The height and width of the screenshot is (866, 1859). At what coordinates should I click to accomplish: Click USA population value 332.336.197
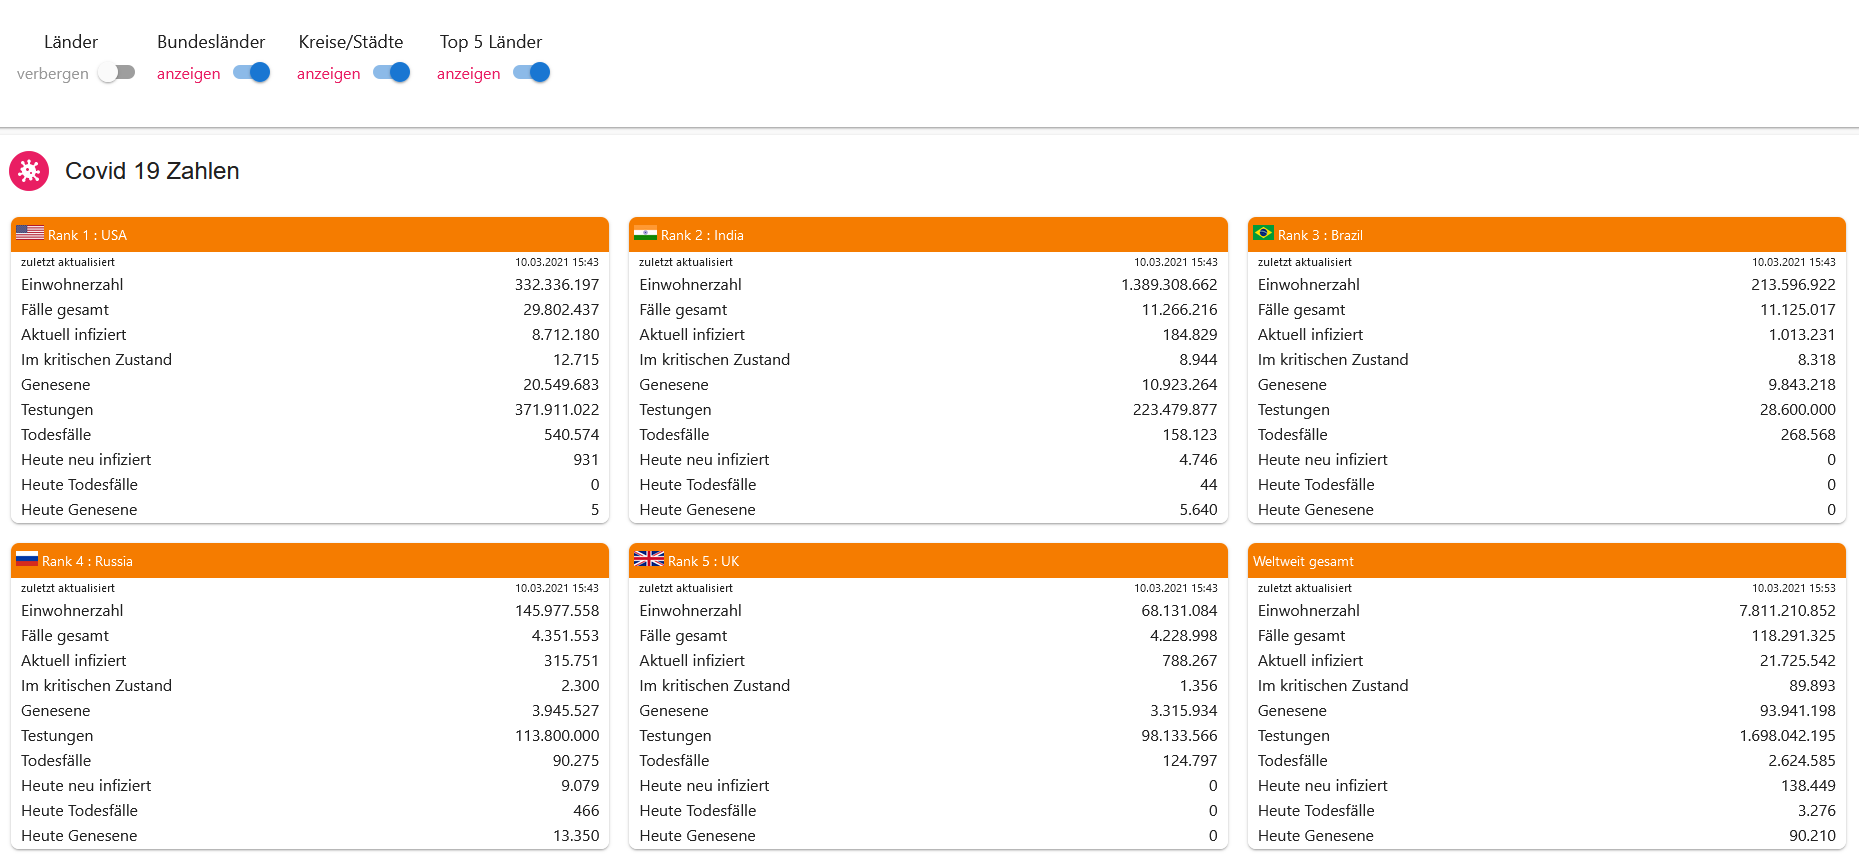point(557,285)
